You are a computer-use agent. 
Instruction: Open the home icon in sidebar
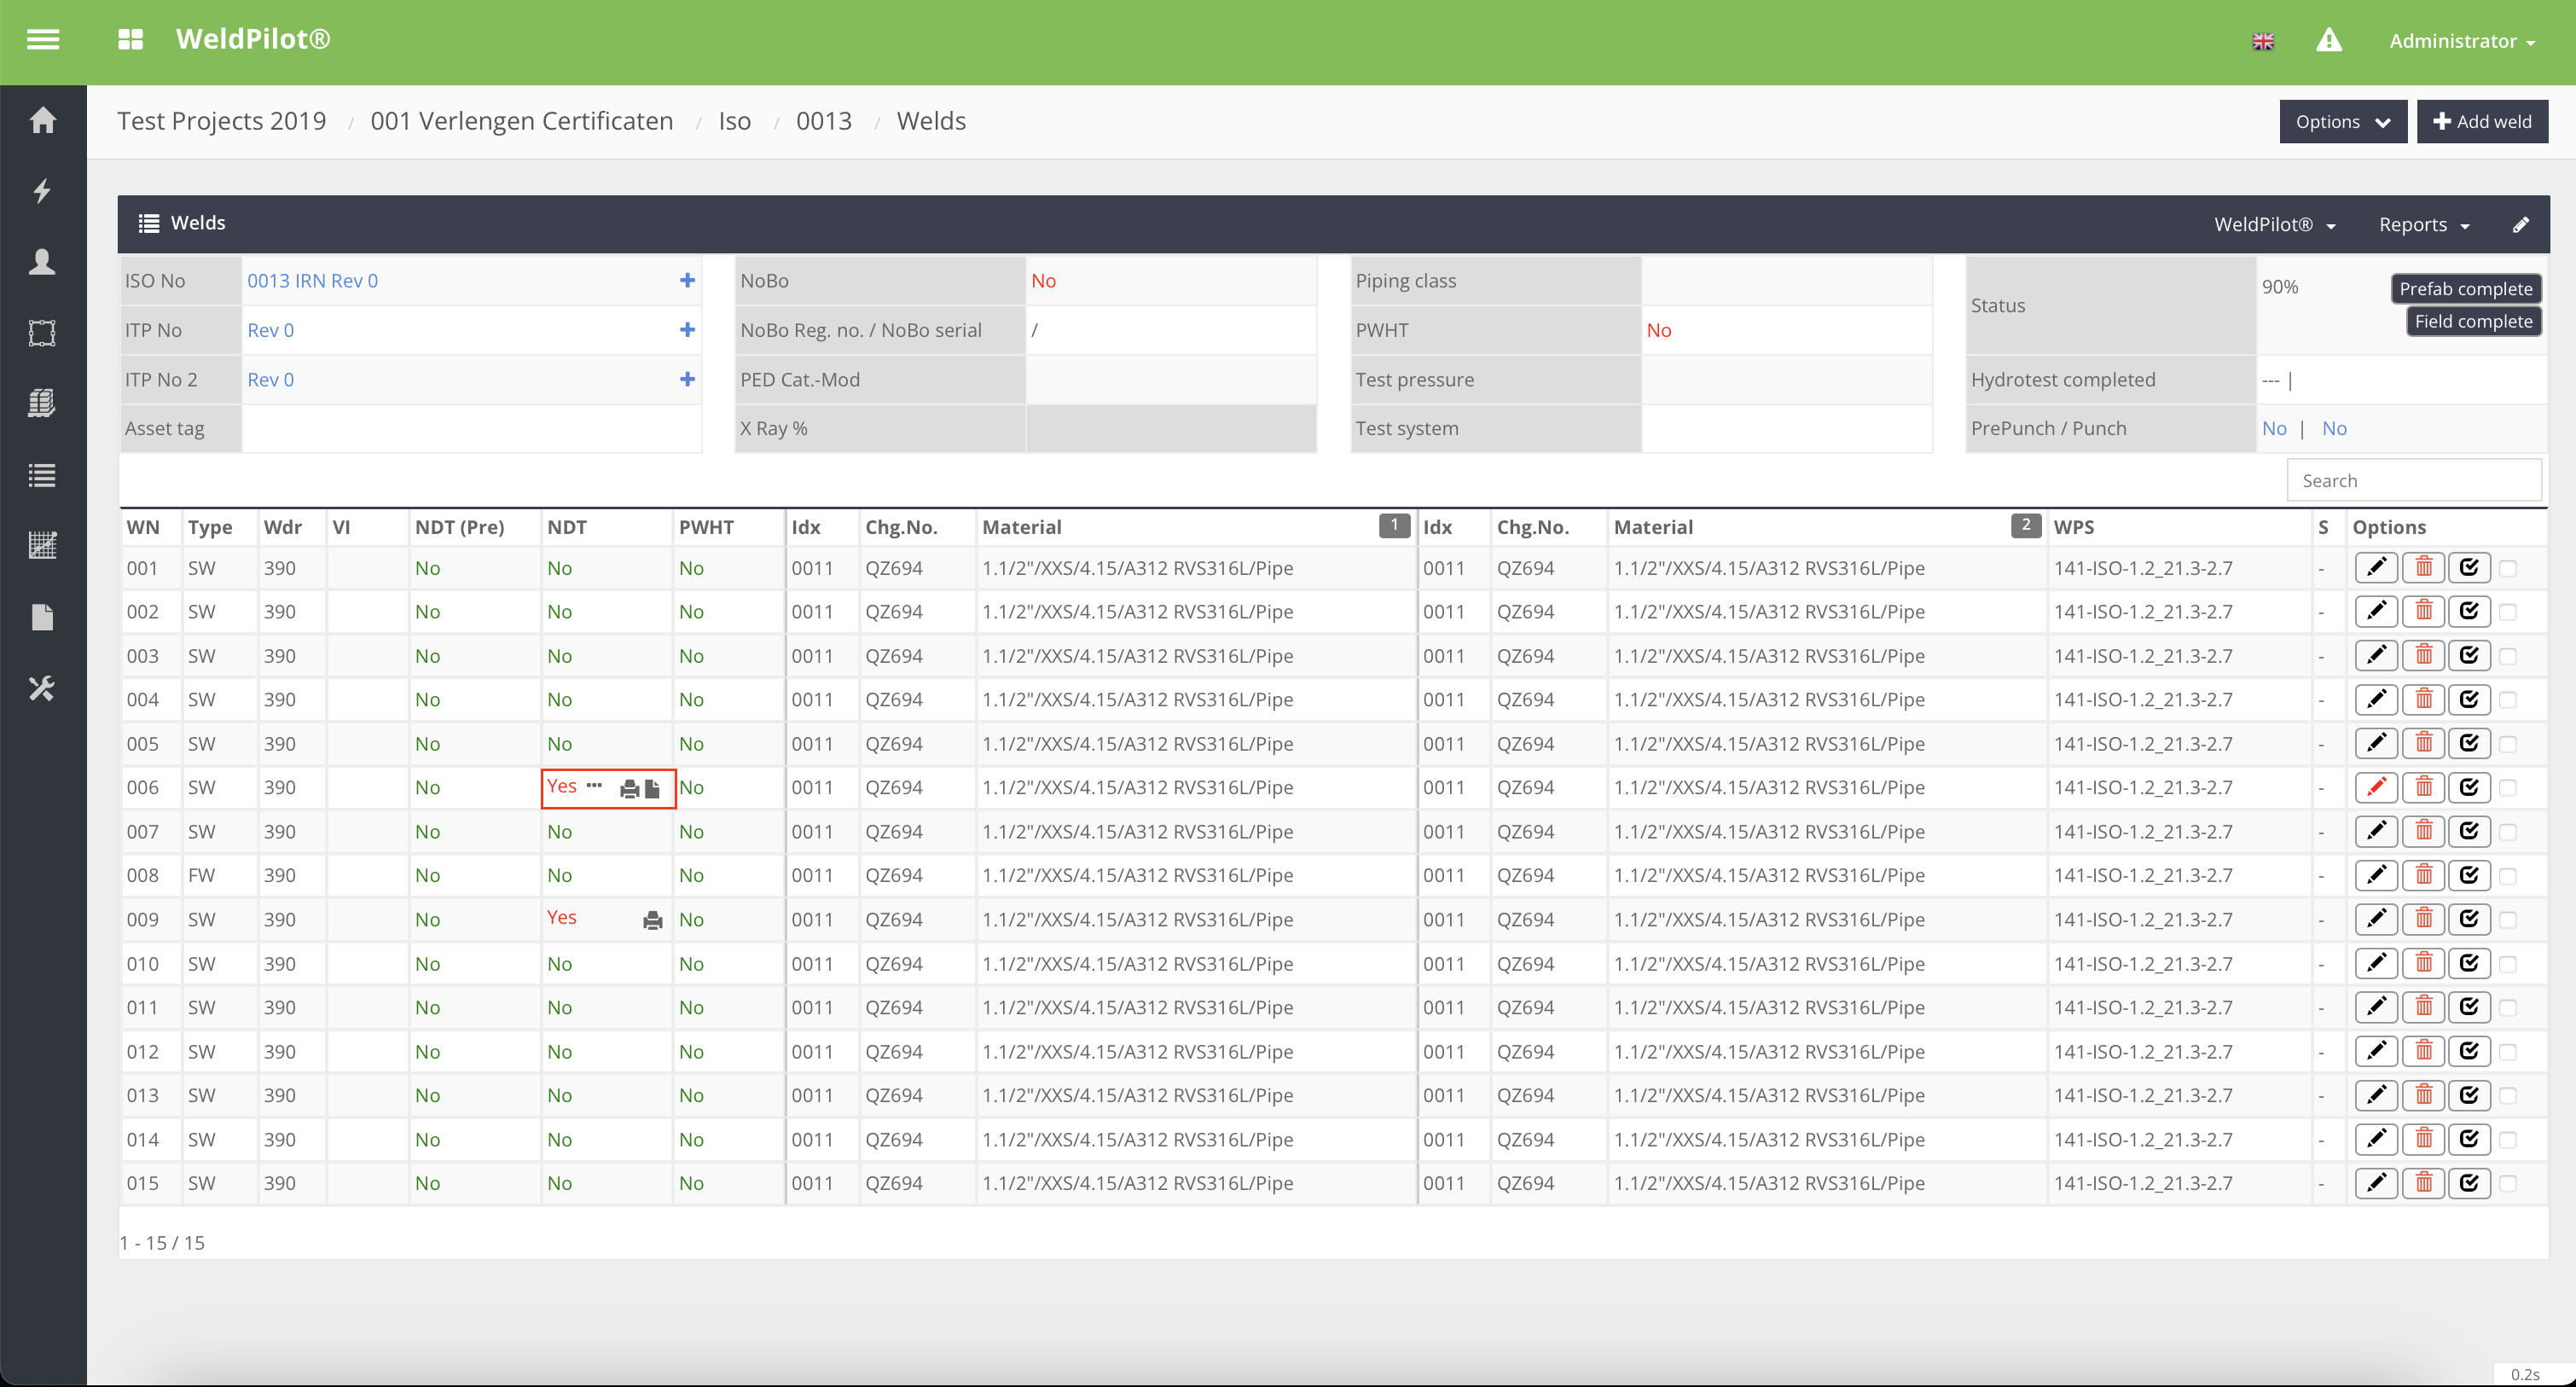pyautogui.click(x=42, y=120)
